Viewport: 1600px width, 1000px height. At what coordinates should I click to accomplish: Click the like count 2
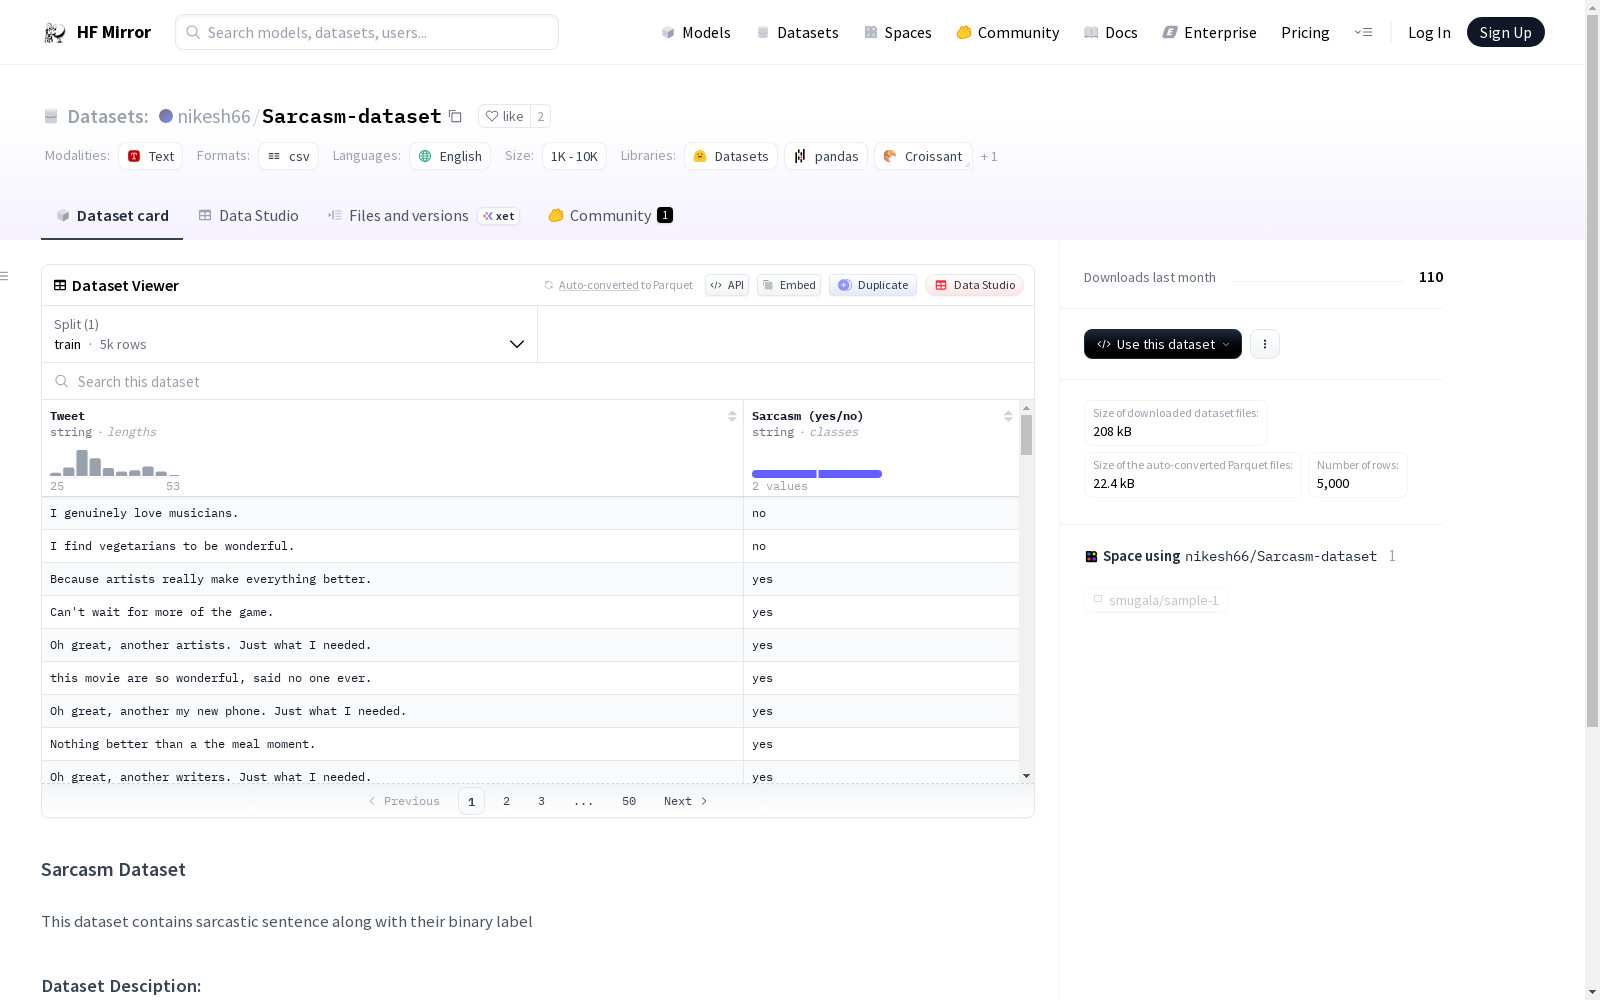coord(541,116)
